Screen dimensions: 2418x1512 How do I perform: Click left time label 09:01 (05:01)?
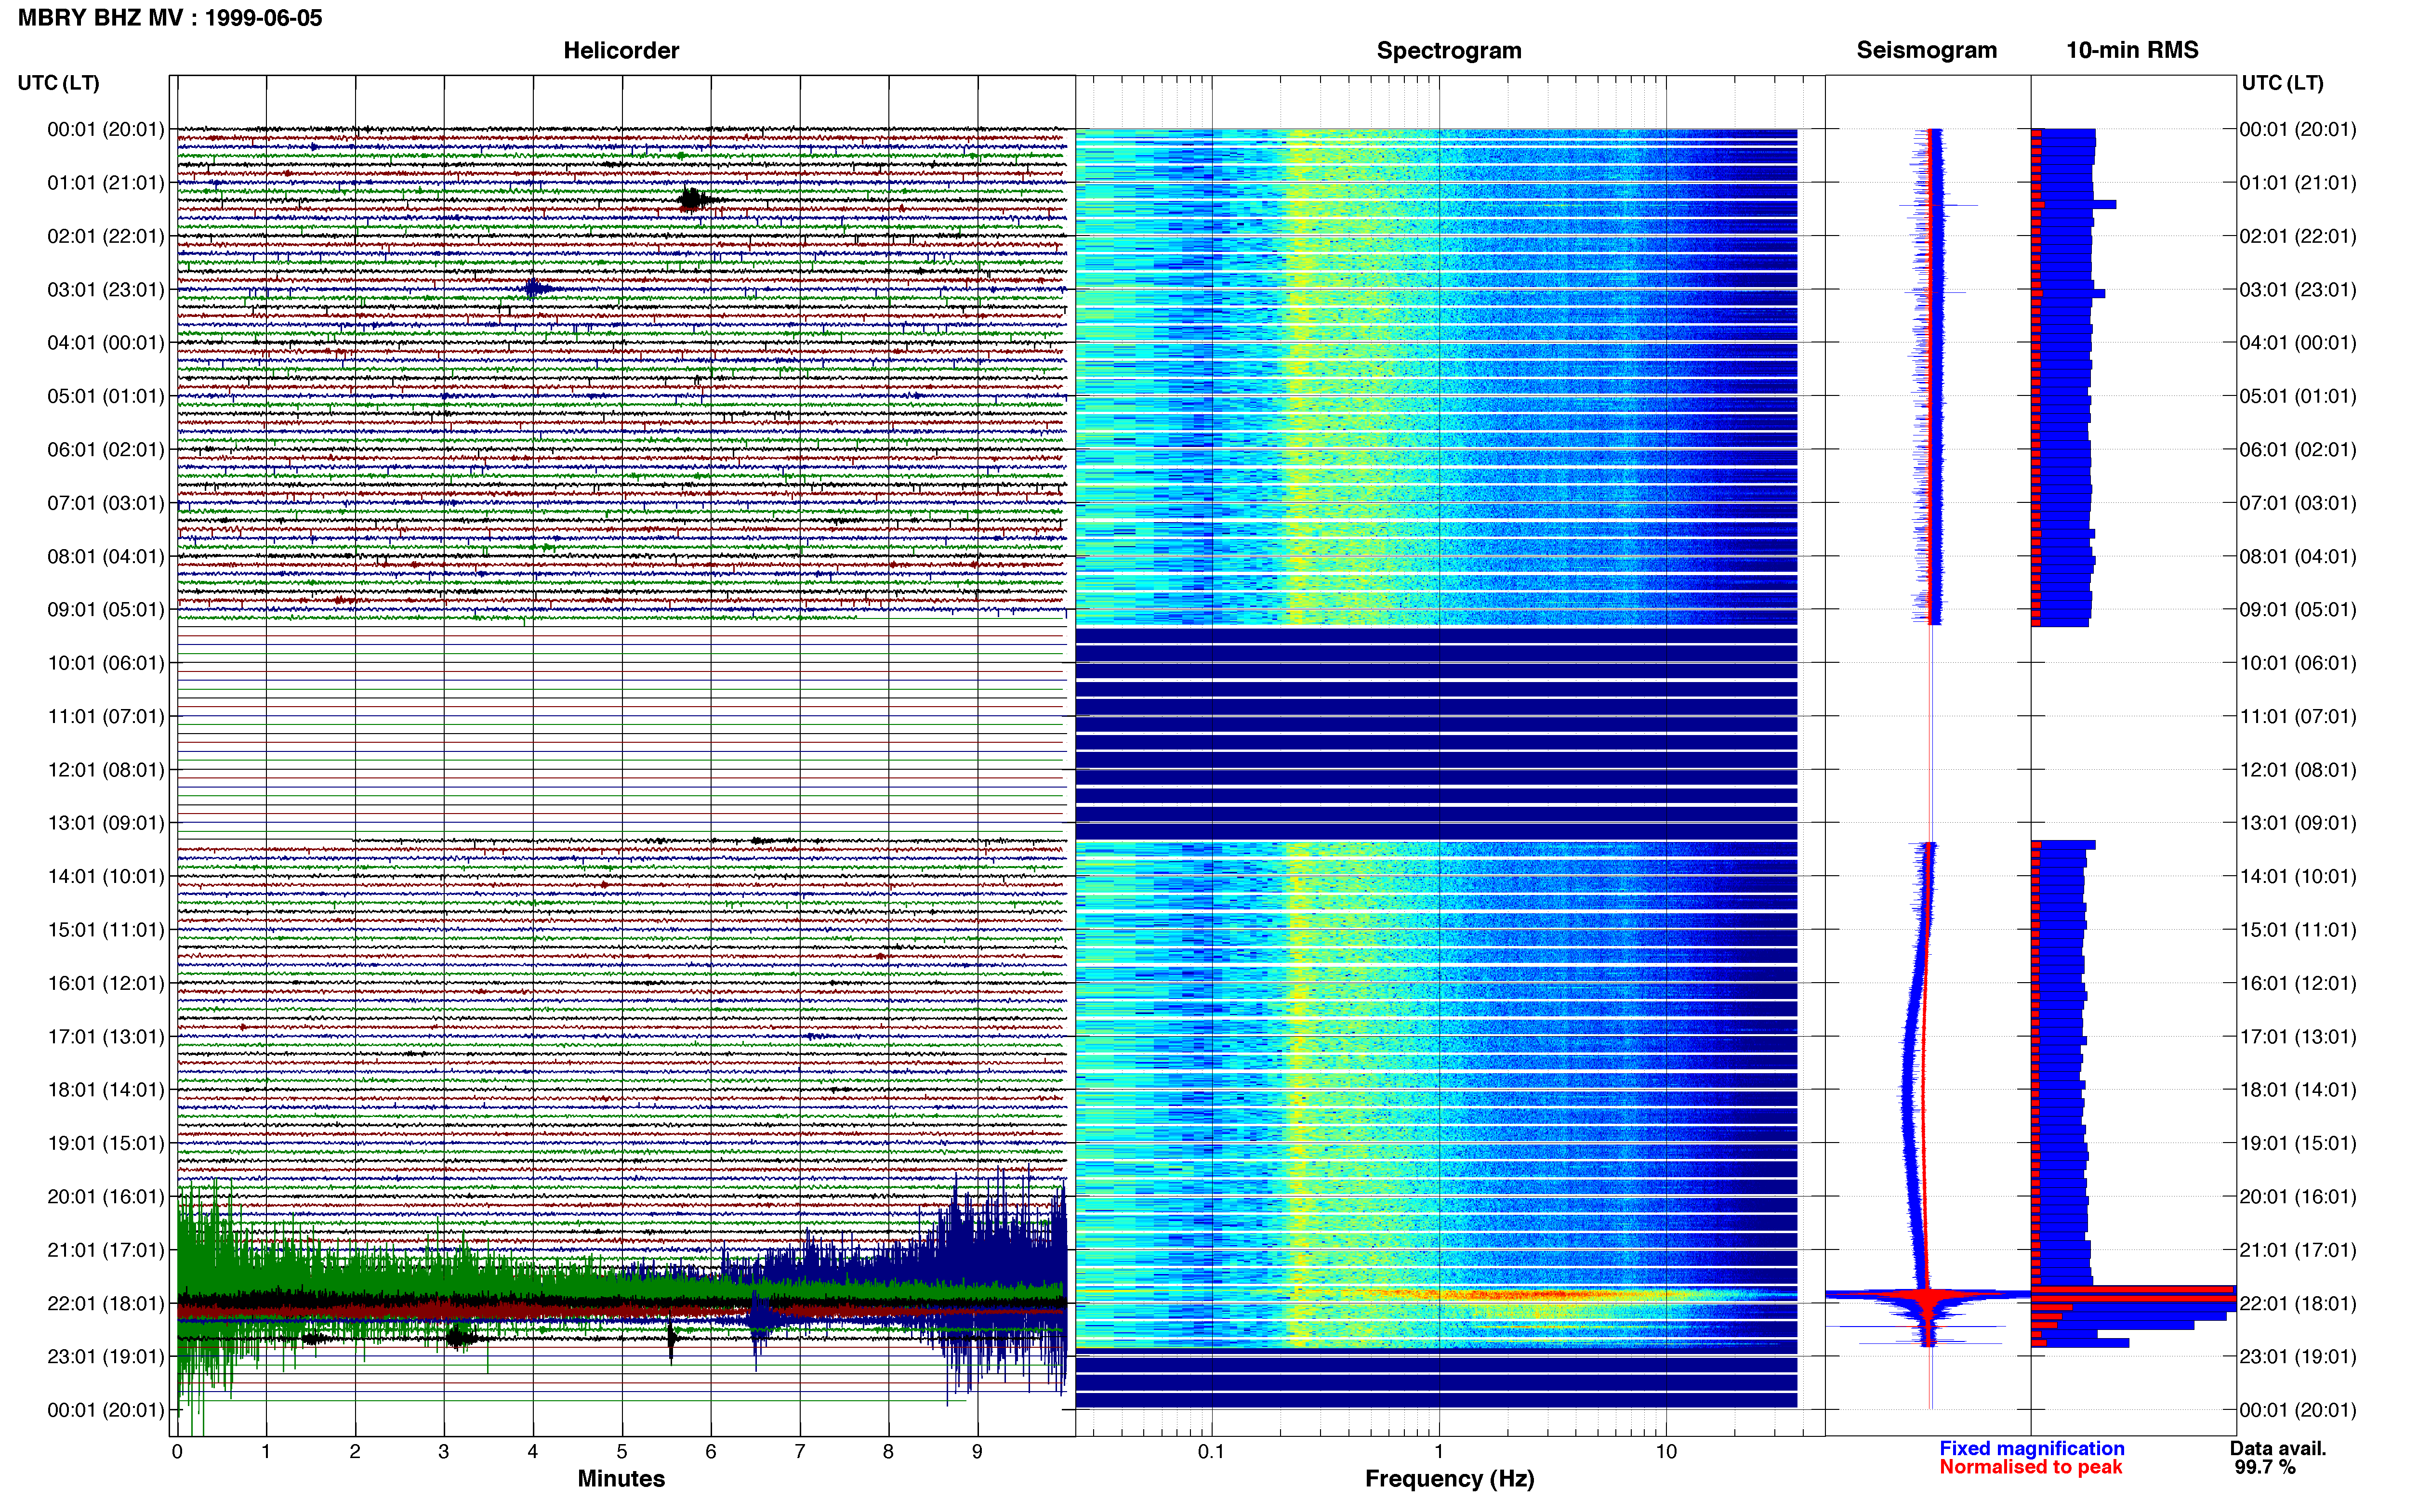tap(106, 610)
